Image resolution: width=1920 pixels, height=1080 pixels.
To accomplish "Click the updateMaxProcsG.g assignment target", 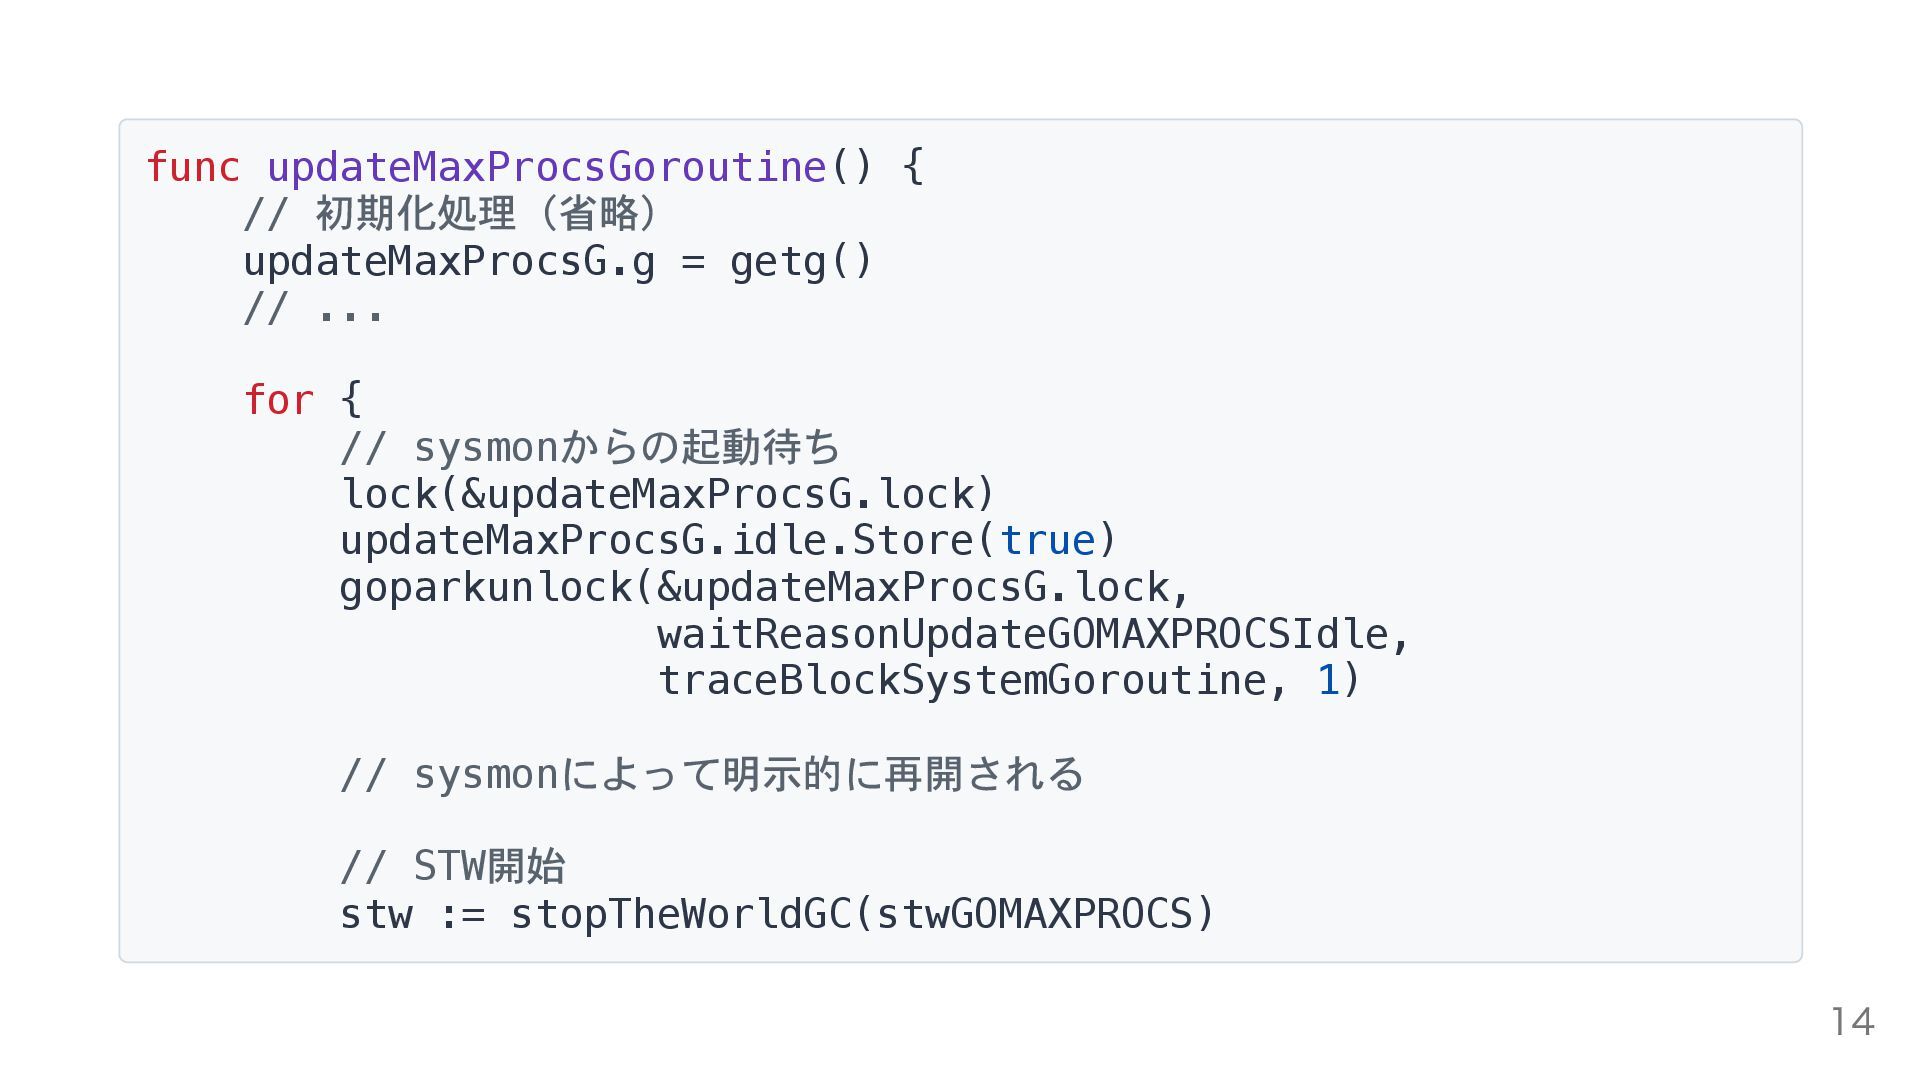I will click(x=449, y=263).
